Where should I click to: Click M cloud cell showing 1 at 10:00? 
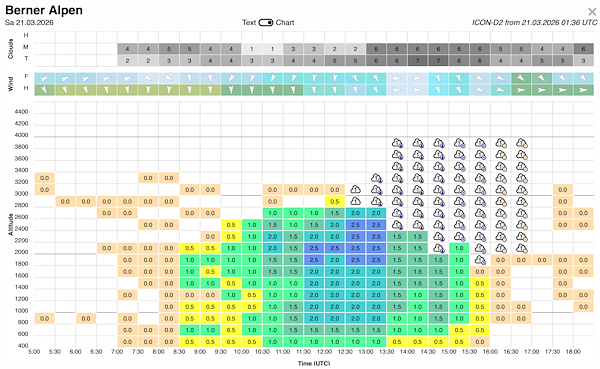click(x=252, y=49)
